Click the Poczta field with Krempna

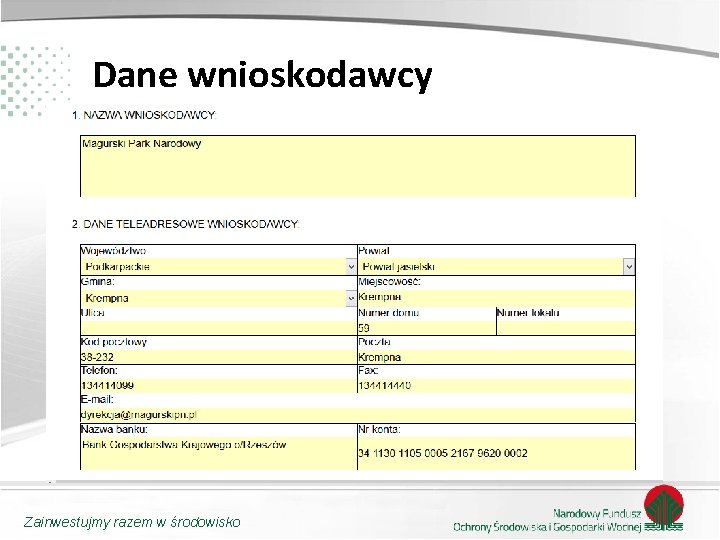click(496, 357)
